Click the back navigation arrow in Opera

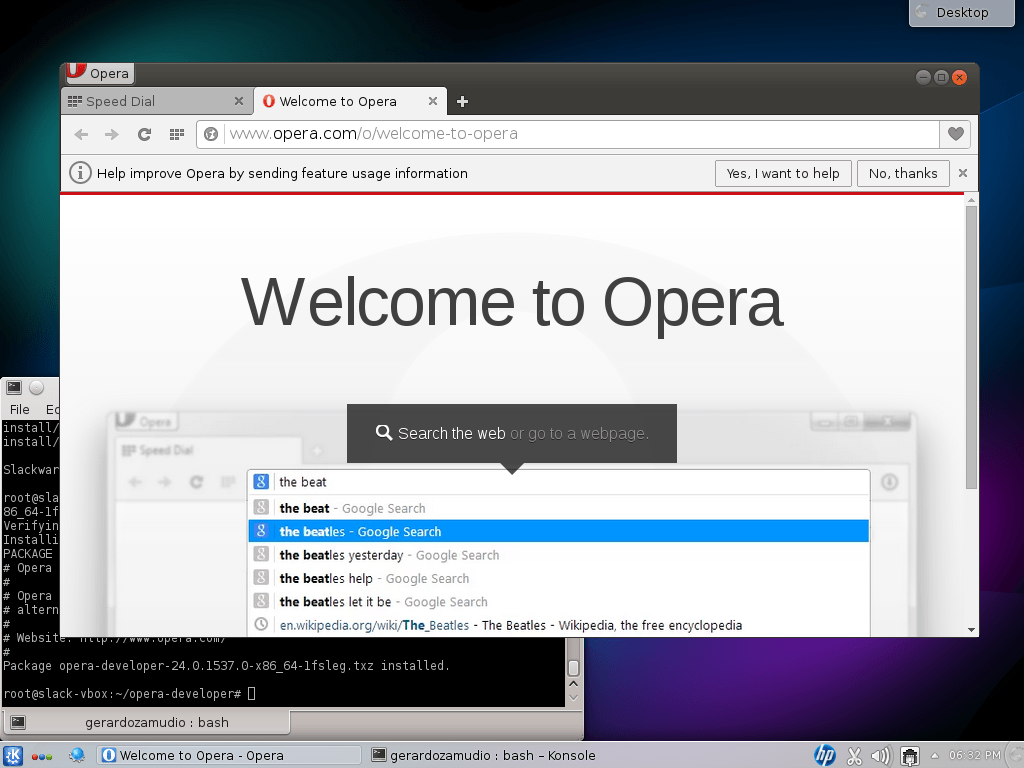click(81, 133)
